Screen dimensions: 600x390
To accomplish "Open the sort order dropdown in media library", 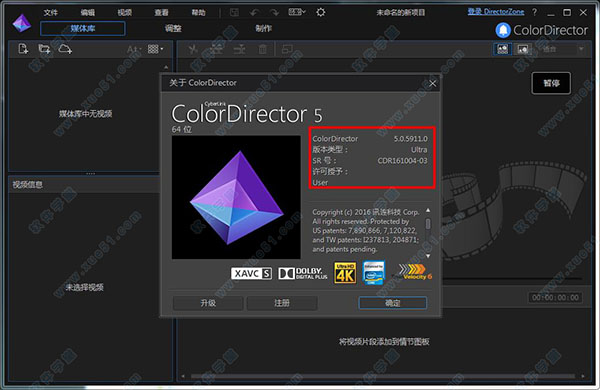I will 134,49.
